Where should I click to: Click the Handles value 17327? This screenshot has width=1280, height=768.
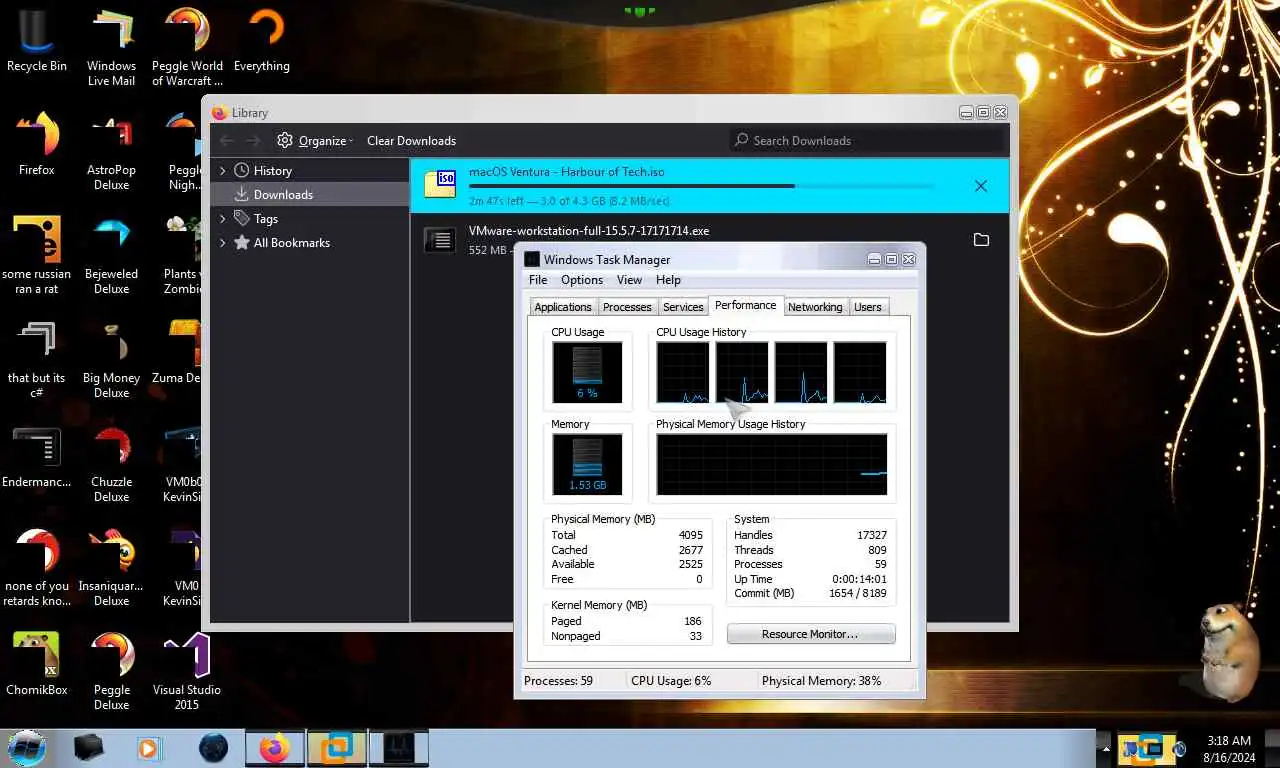click(872, 535)
